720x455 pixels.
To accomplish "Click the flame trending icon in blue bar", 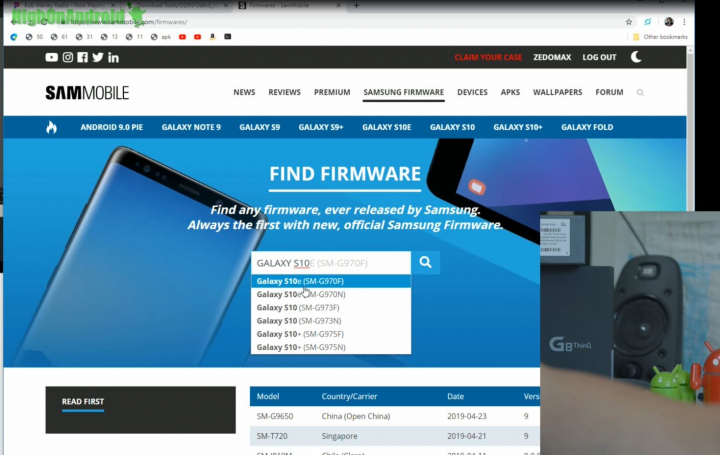I will (x=51, y=127).
